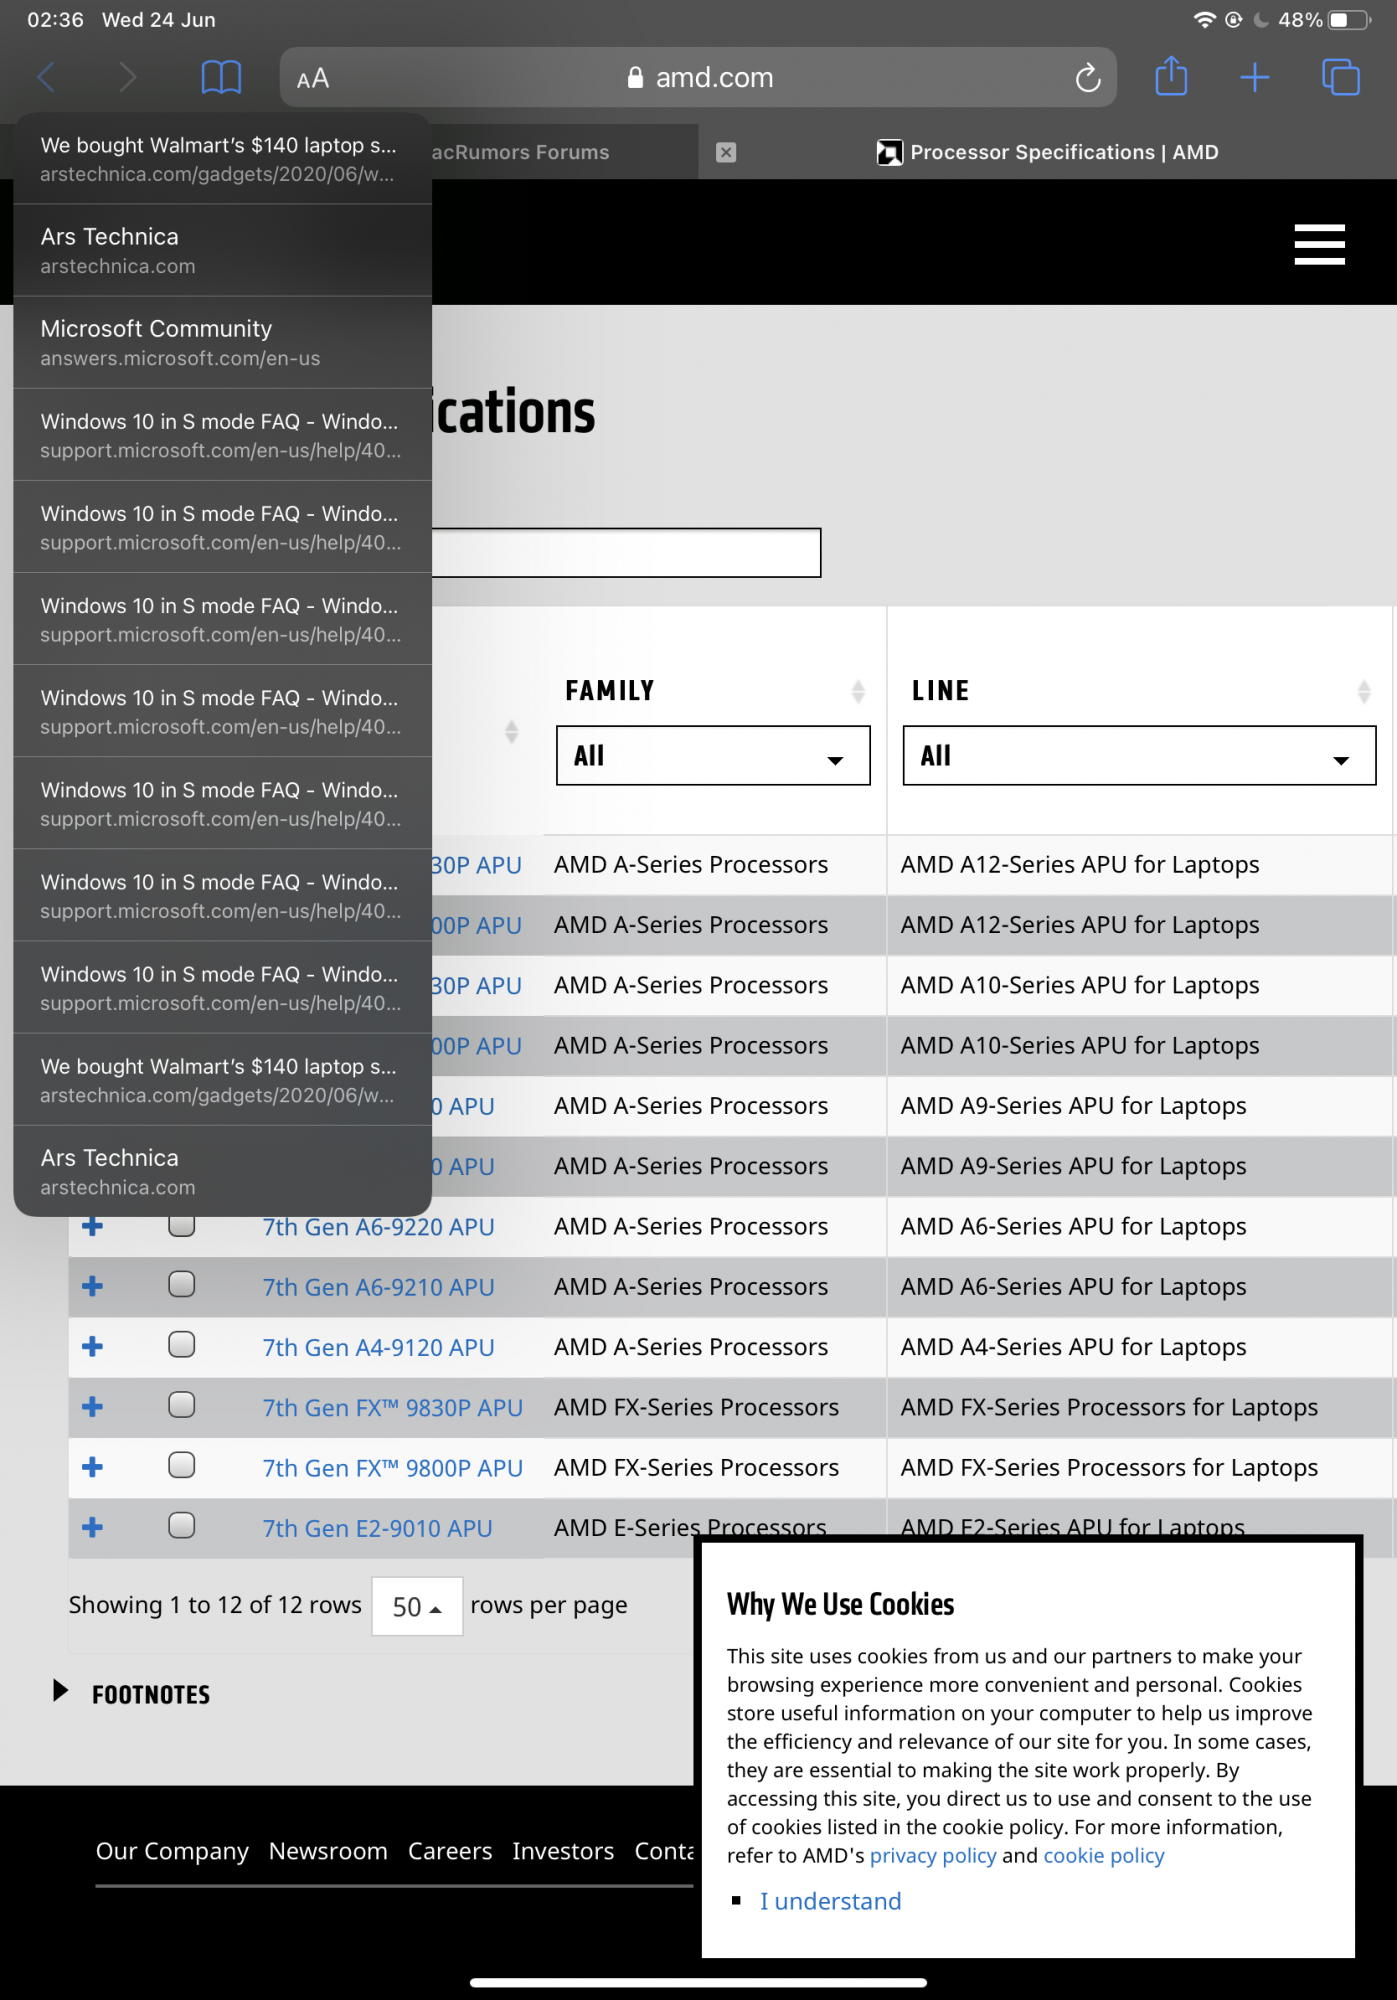The image size is (1397, 2000).
Task: Open the 7th Gen E2-9010 APU link
Action: pyautogui.click(x=377, y=1528)
